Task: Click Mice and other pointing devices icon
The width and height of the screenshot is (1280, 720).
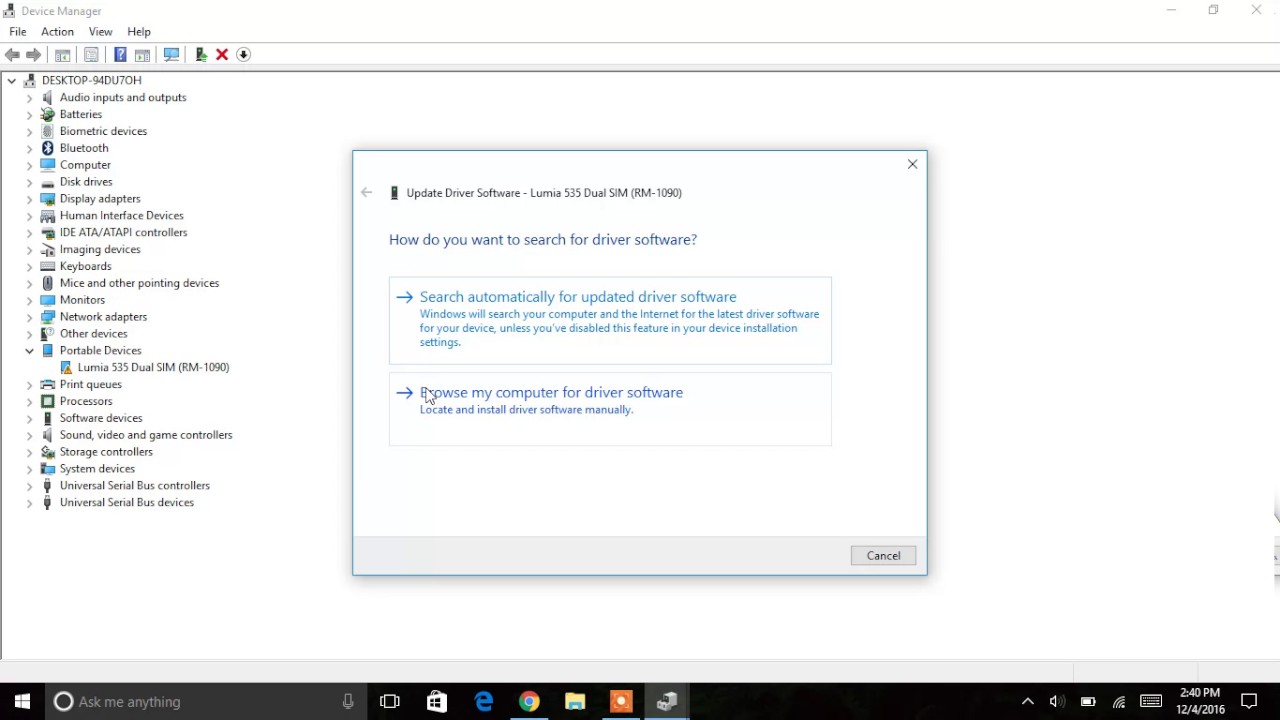Action: click(47, 283)
